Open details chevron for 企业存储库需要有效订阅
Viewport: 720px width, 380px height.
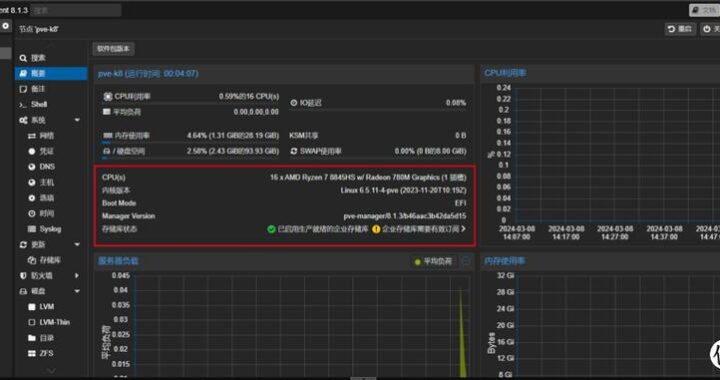tap(463, 229)
